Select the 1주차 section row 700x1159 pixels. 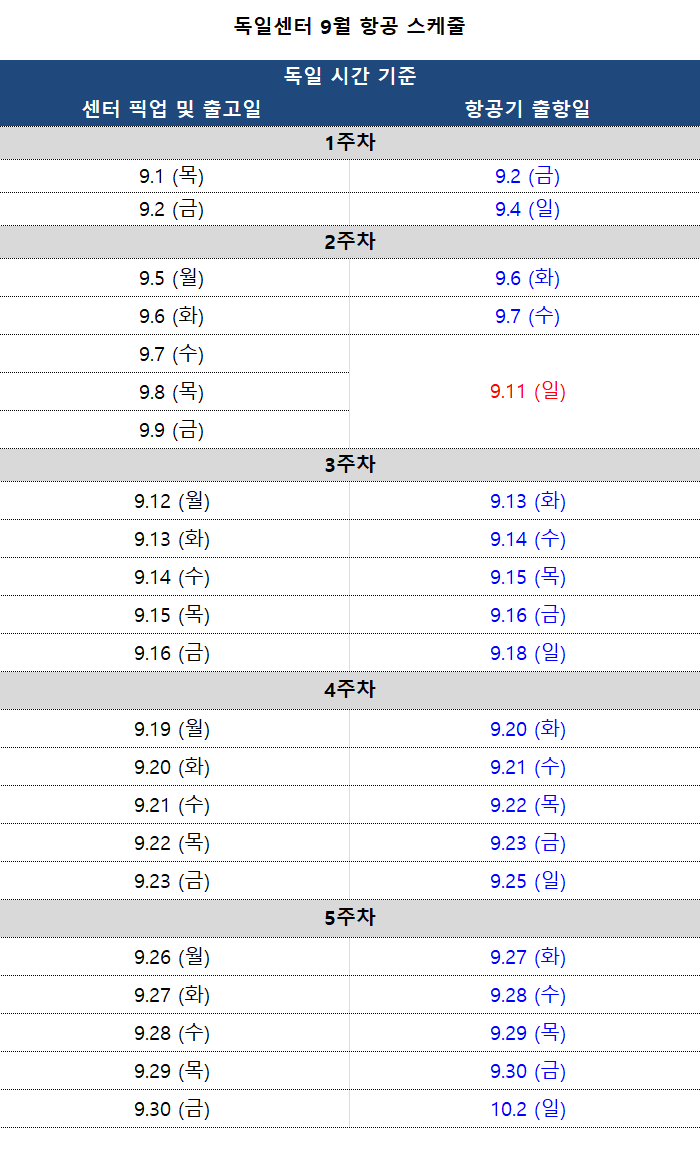point(350,143)
